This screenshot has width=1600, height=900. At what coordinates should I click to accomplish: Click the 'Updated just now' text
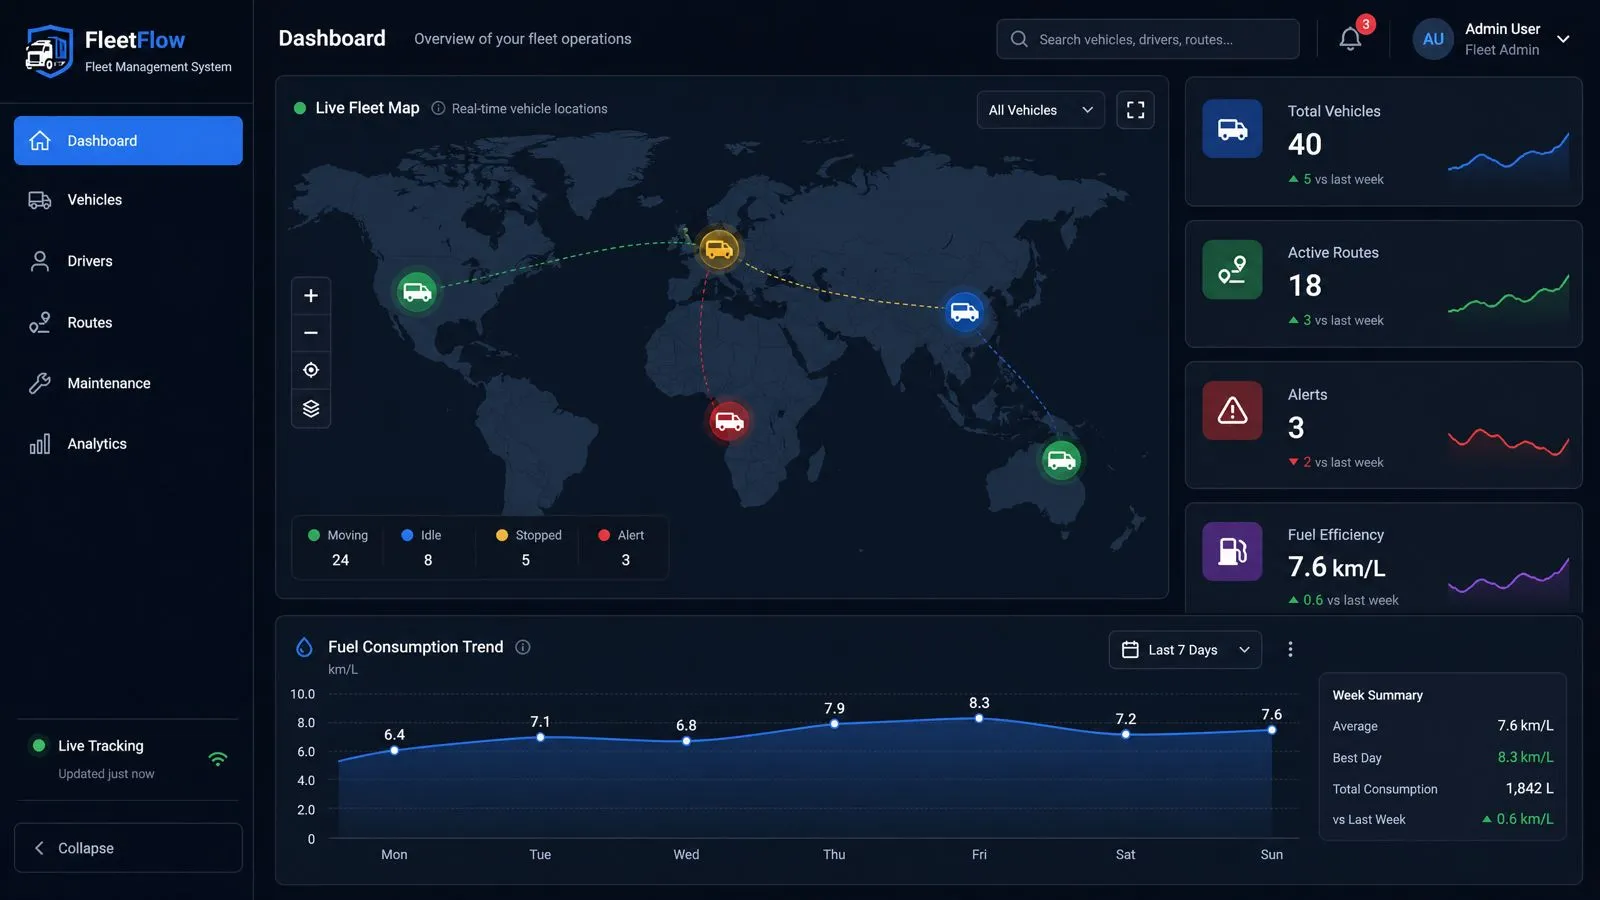click(x=106, y=774)
